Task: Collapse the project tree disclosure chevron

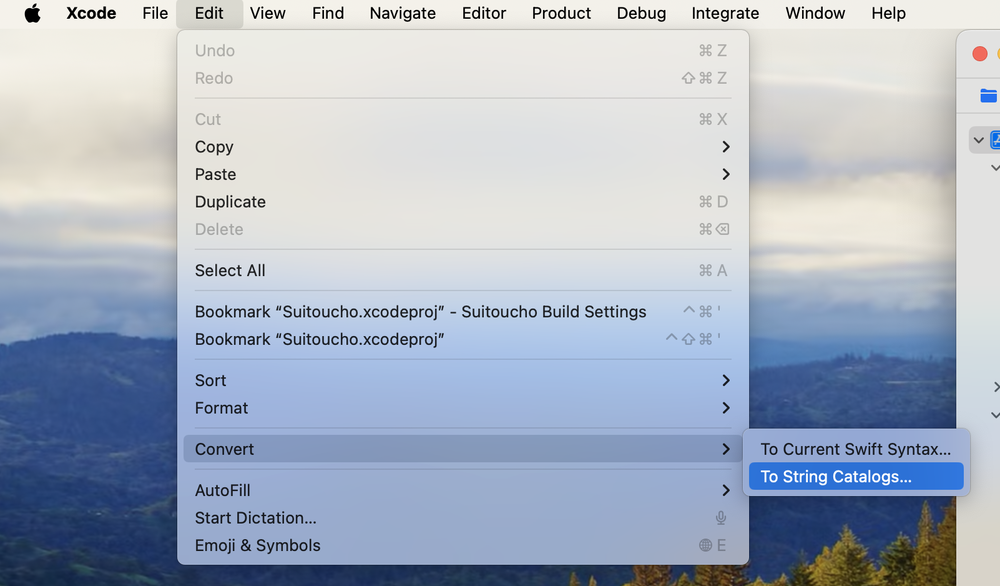Action: point(978,140)
